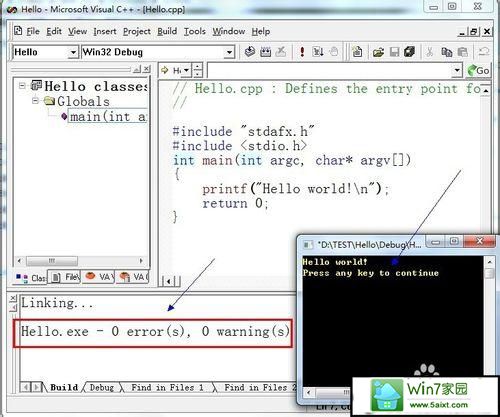The width and height of the screenshot is (500, 417).
Task: Click the Build toolbar icon
Action: 266,52
